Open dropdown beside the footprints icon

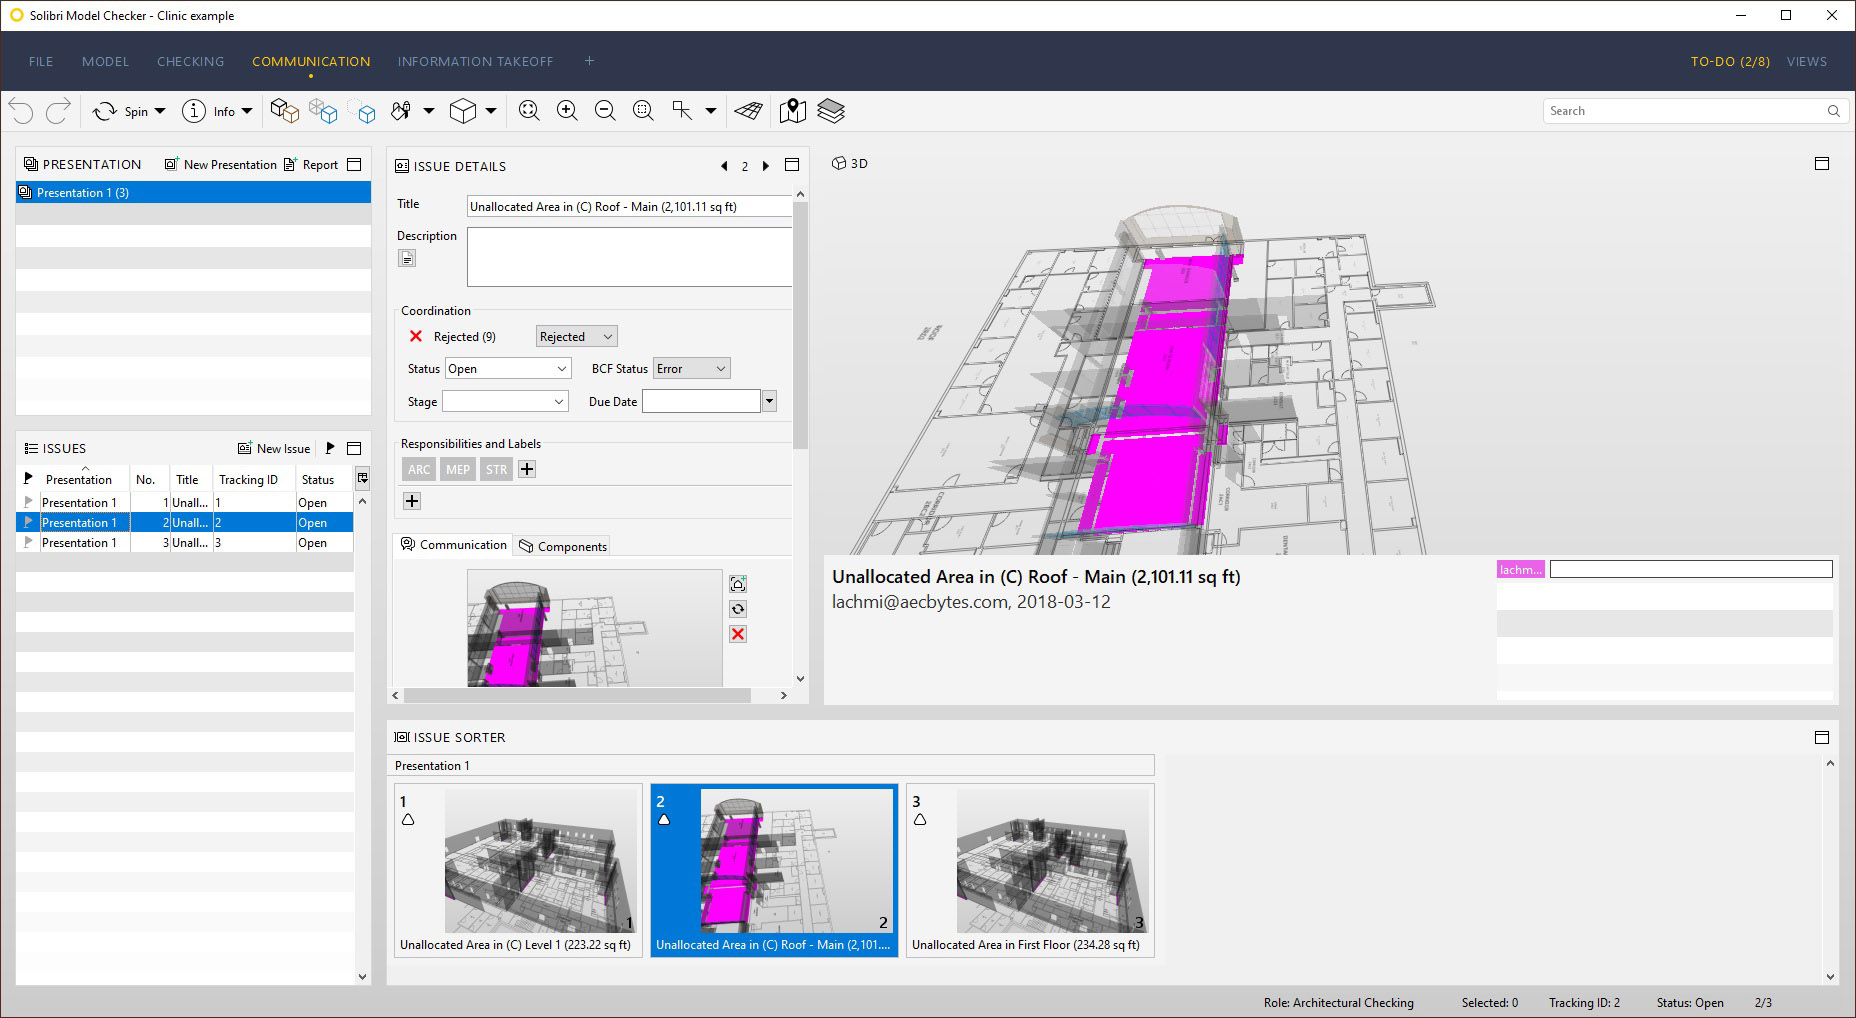tap(429, 111)
